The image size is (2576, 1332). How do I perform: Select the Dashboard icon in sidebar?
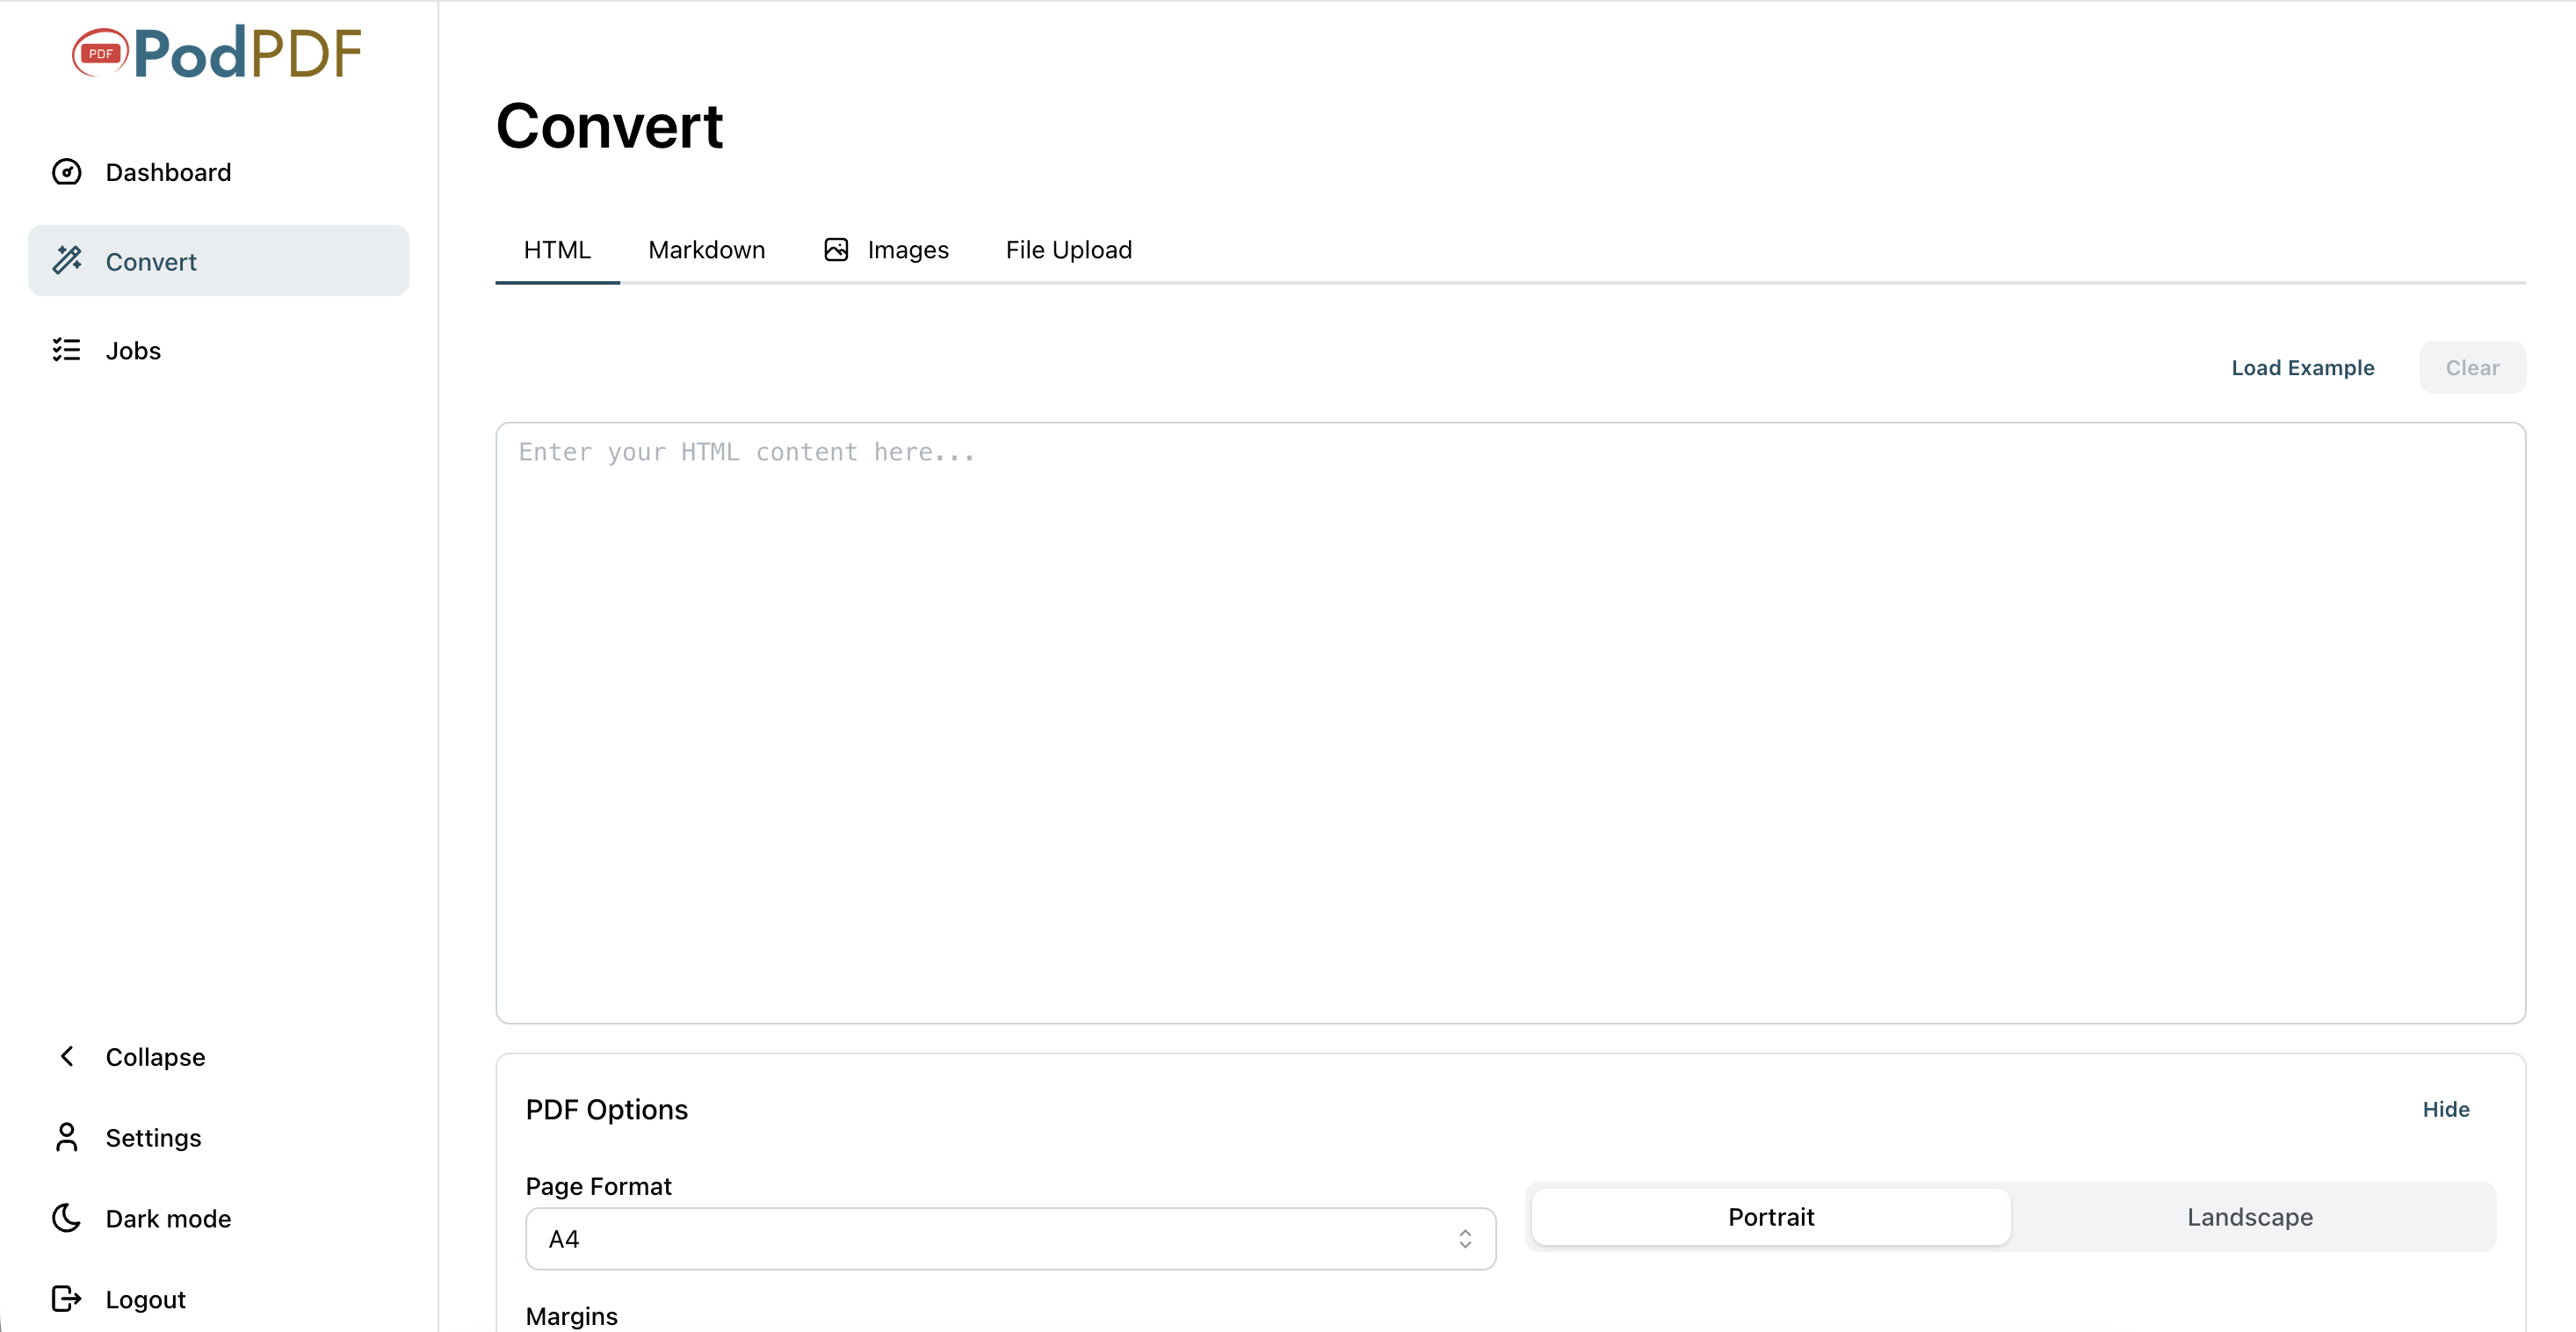point(66,171)
